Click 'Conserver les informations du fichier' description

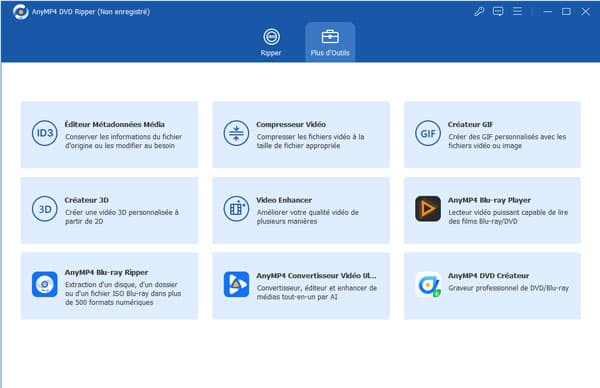coord(123,141)
